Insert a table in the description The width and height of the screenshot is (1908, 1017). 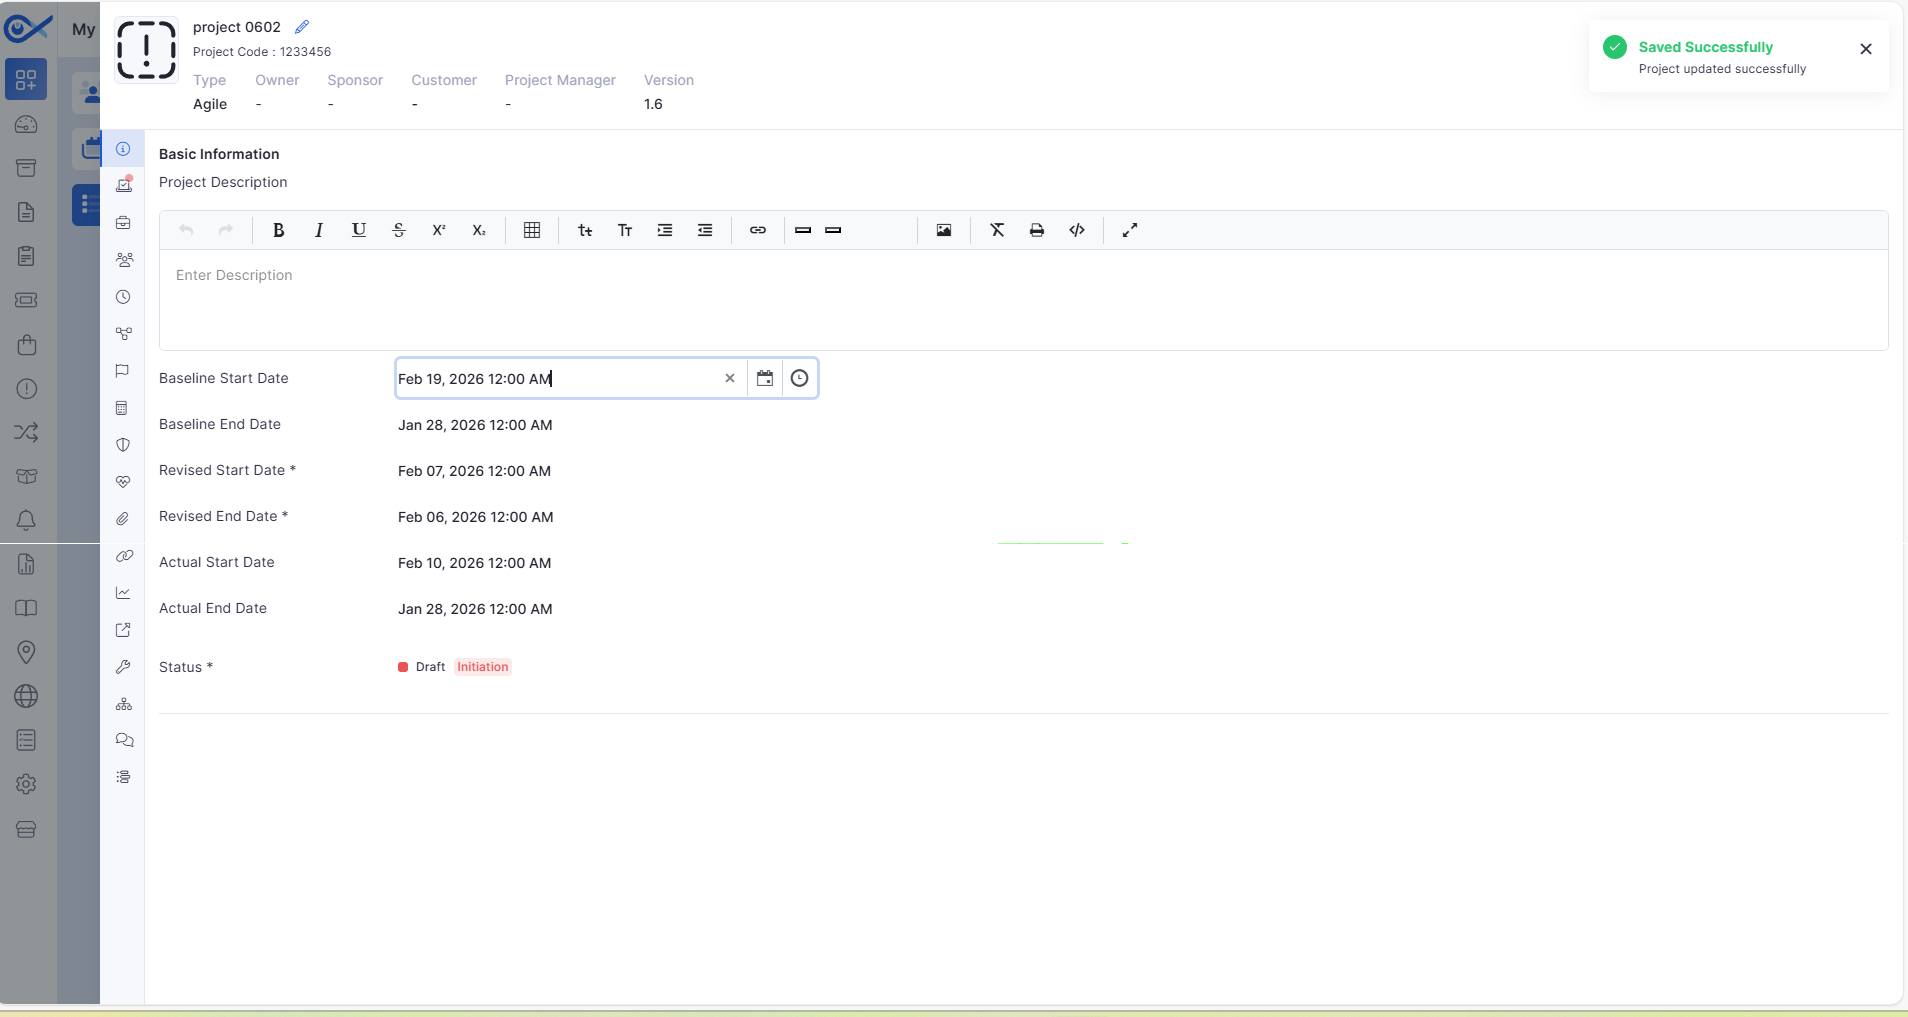[532, 230]
